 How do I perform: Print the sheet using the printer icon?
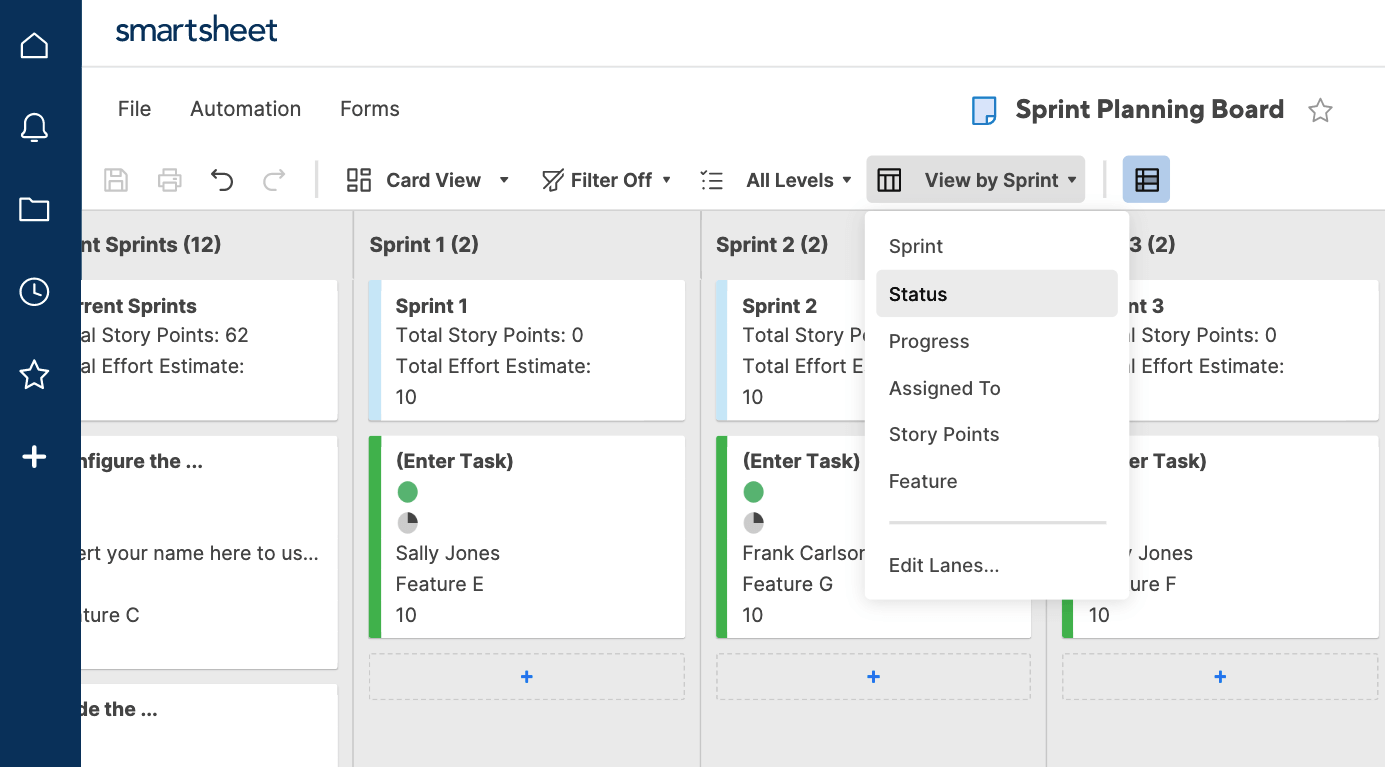coord(169,179)
